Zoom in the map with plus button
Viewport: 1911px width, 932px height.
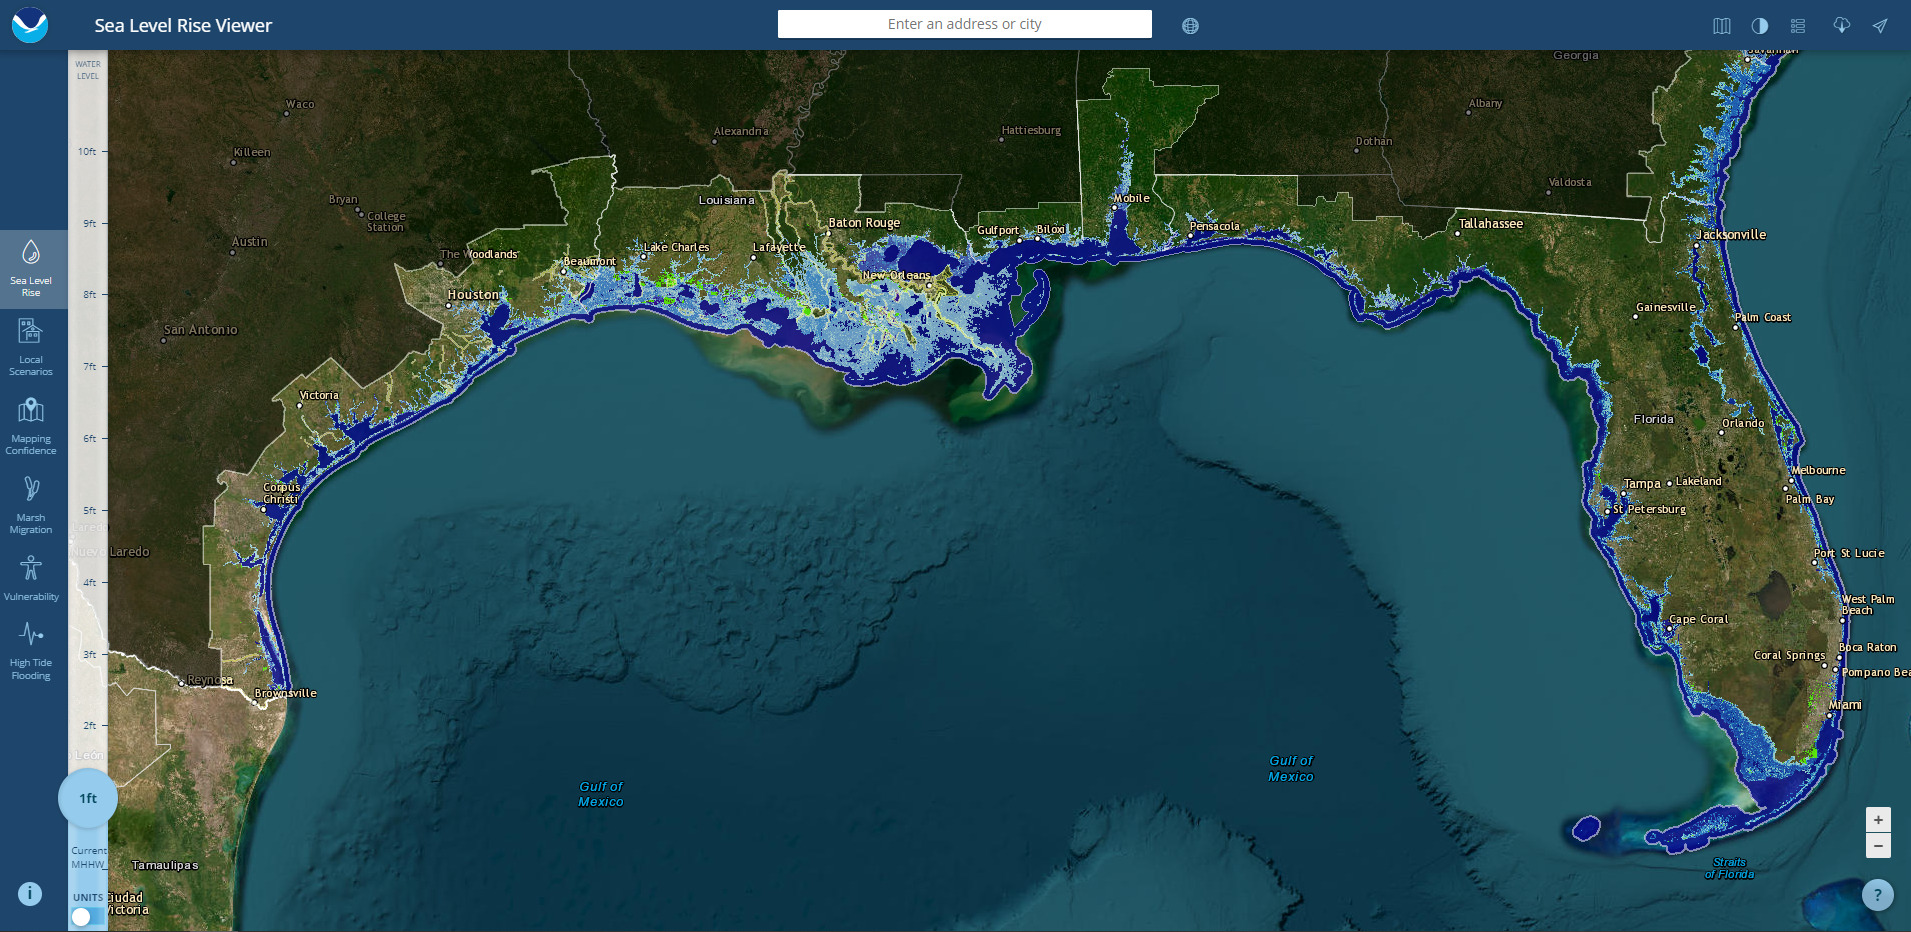[x=1878, y=820]
